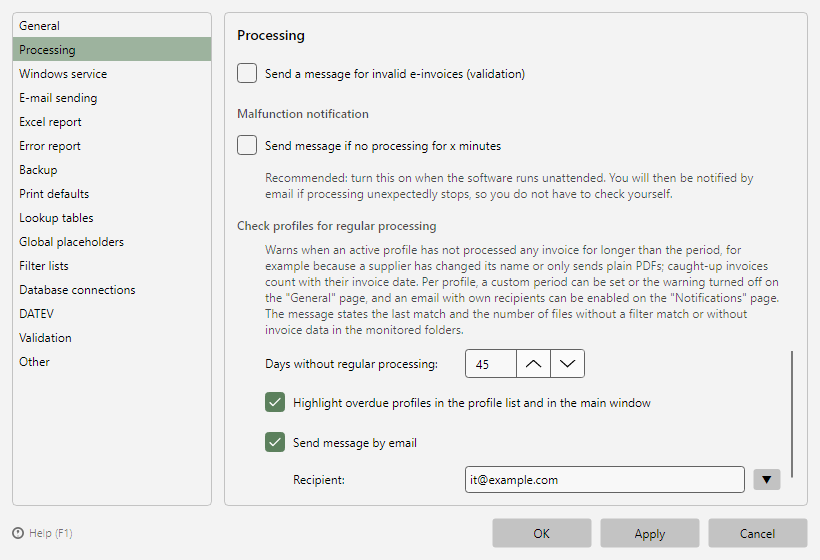This screenshot has height=560, width=820.
Task: Click the Cancel button
Action: (758, 533)
